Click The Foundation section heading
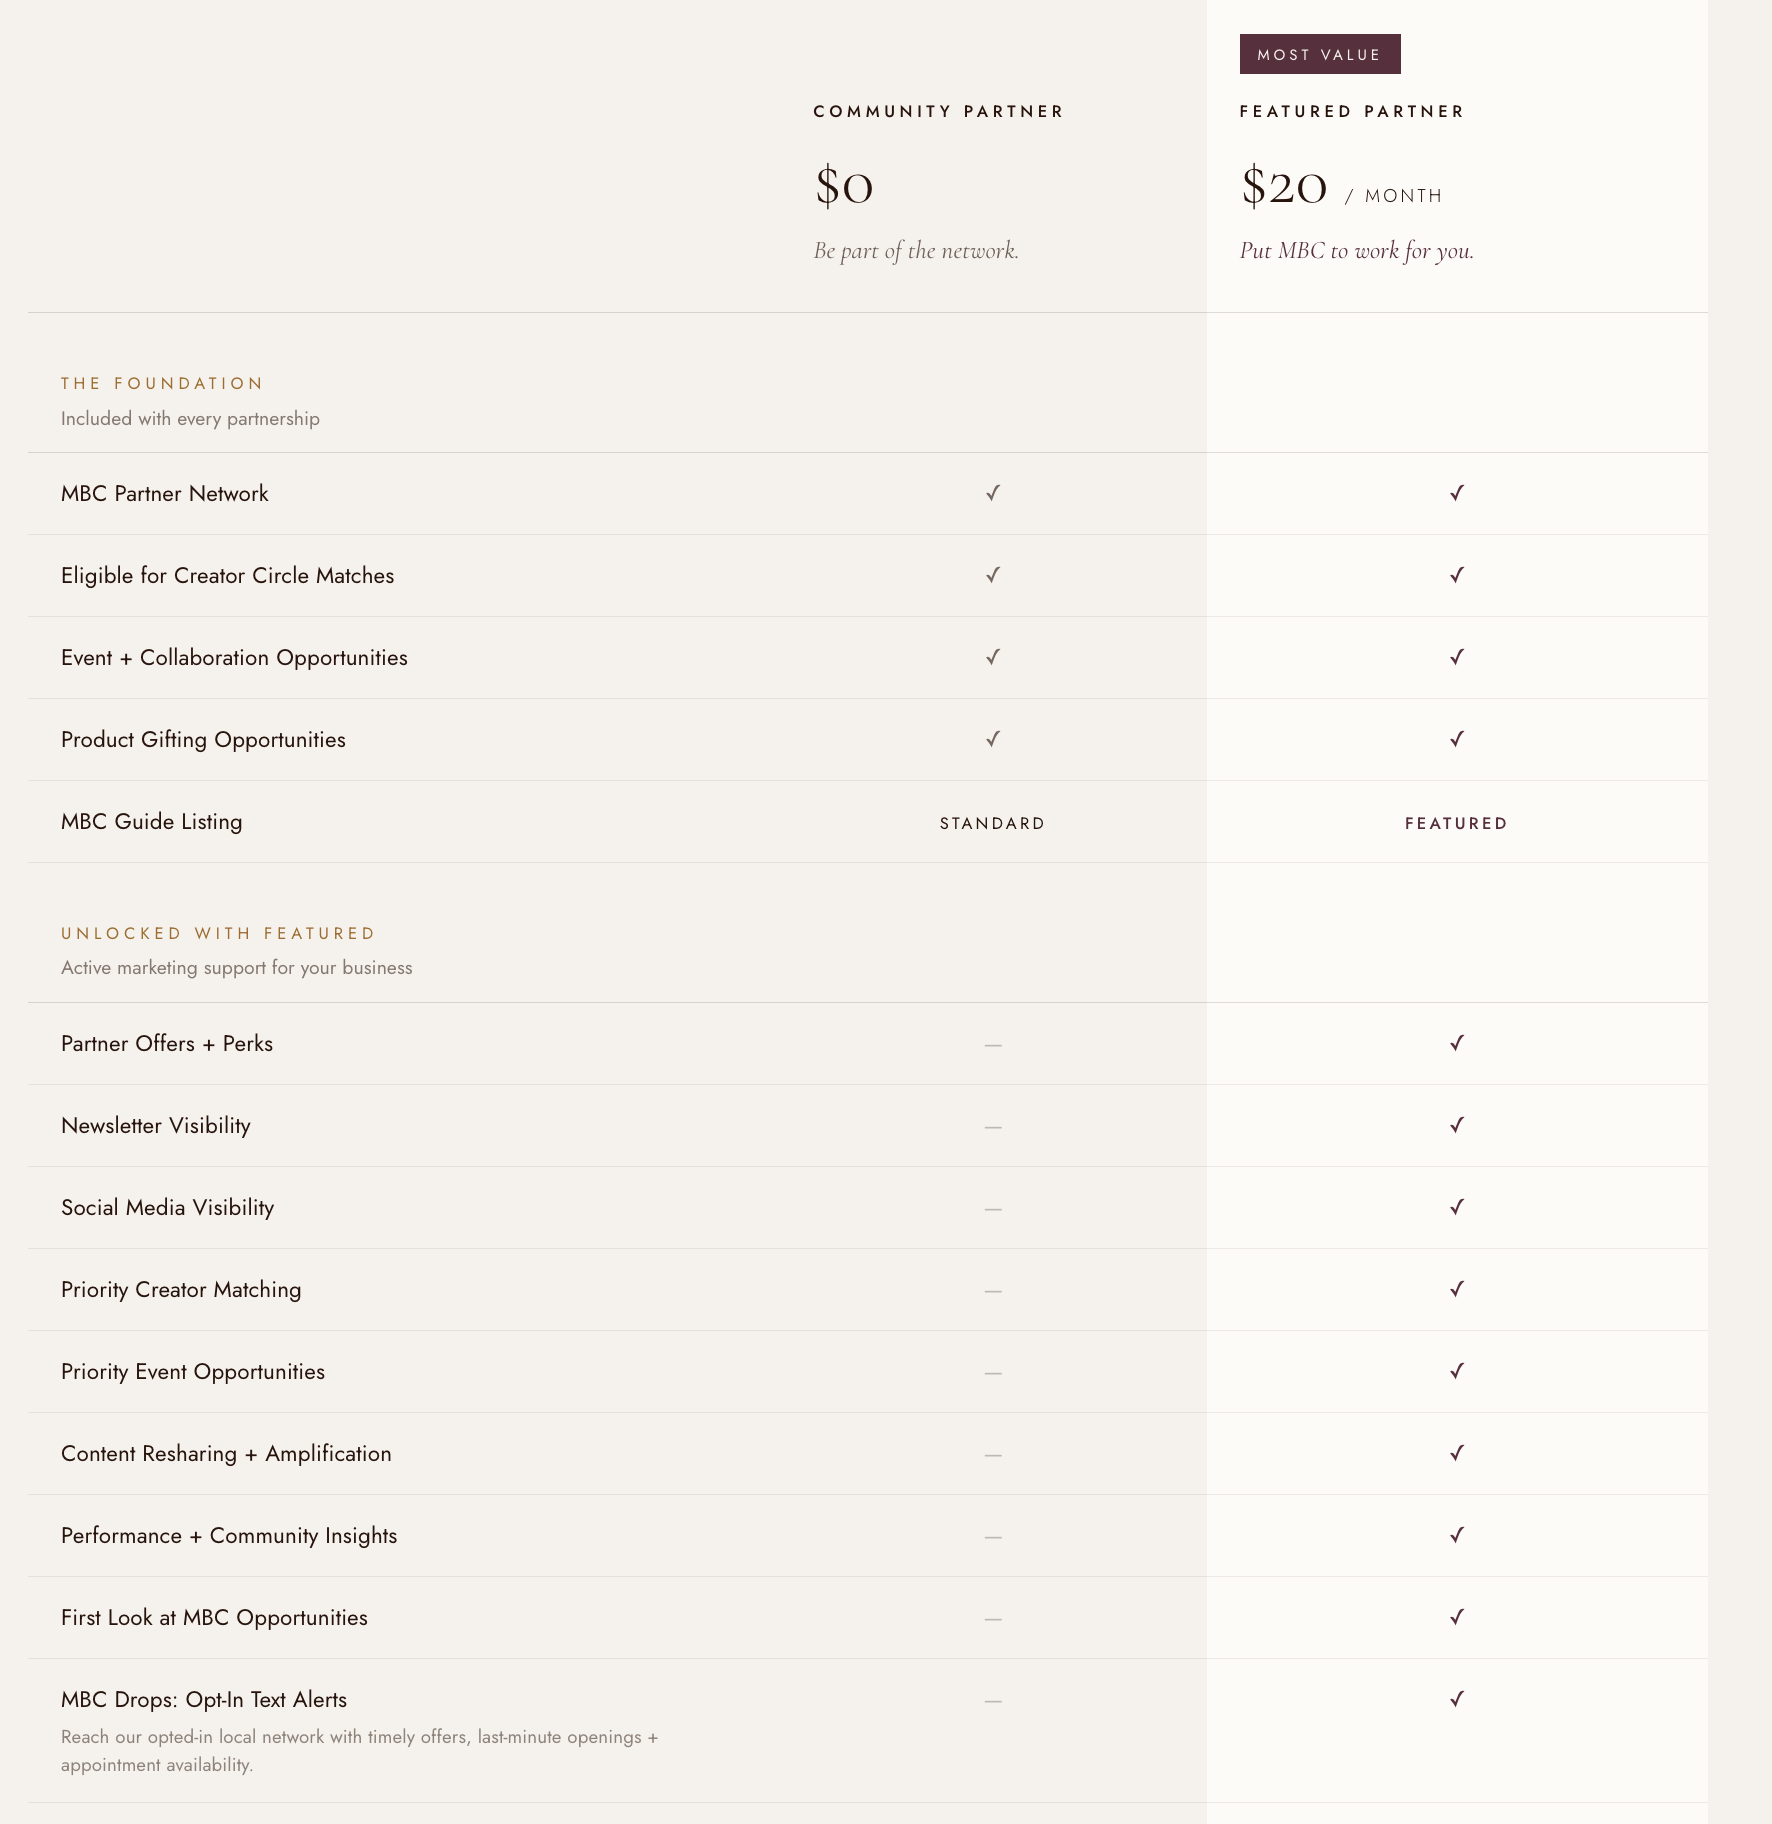Viewport: 1772px width, 1824px height. click(x=162, y=383)
